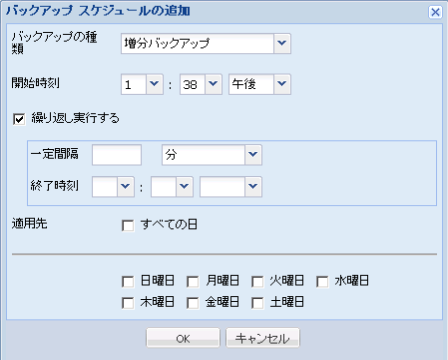
Task: Open the backup type dropdown arrow
Action: (x=282, y=43)
